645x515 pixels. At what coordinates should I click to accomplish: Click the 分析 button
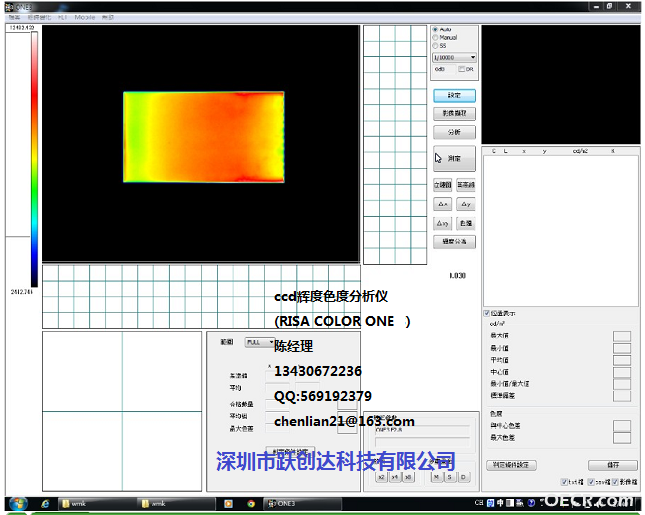(x=454, y=132)
